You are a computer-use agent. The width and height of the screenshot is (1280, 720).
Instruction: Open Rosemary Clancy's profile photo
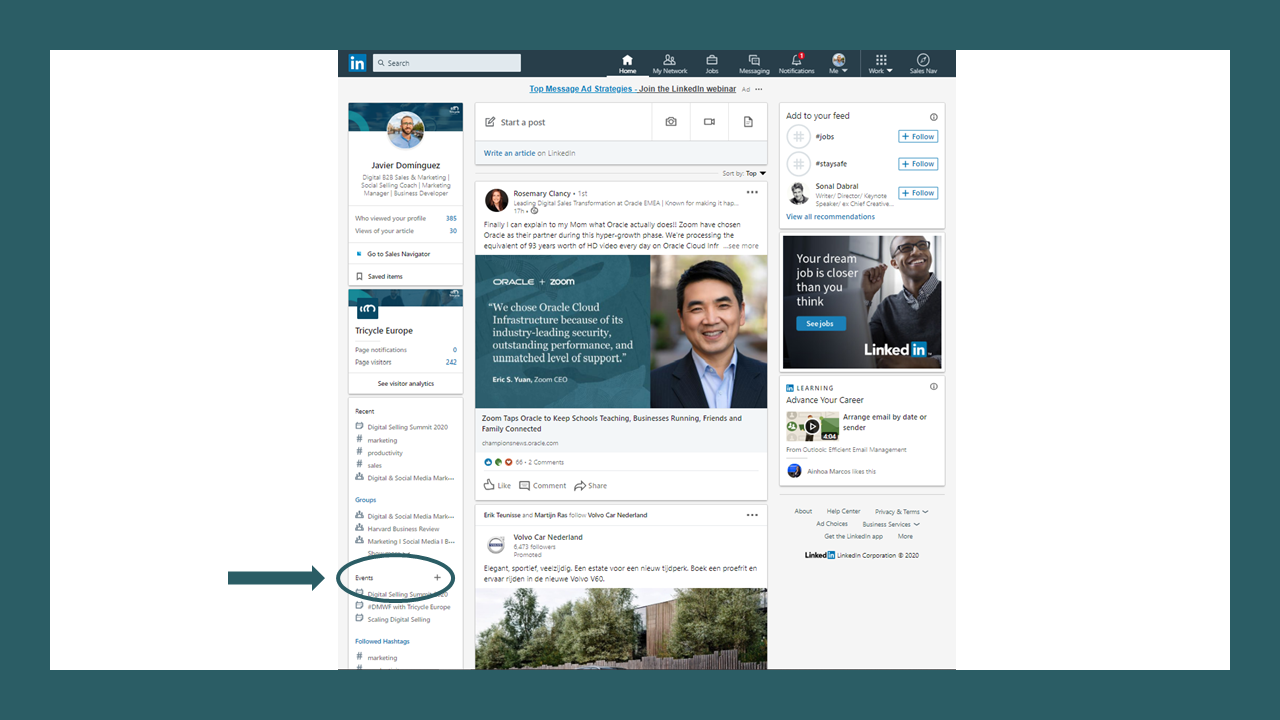point(496,200)
